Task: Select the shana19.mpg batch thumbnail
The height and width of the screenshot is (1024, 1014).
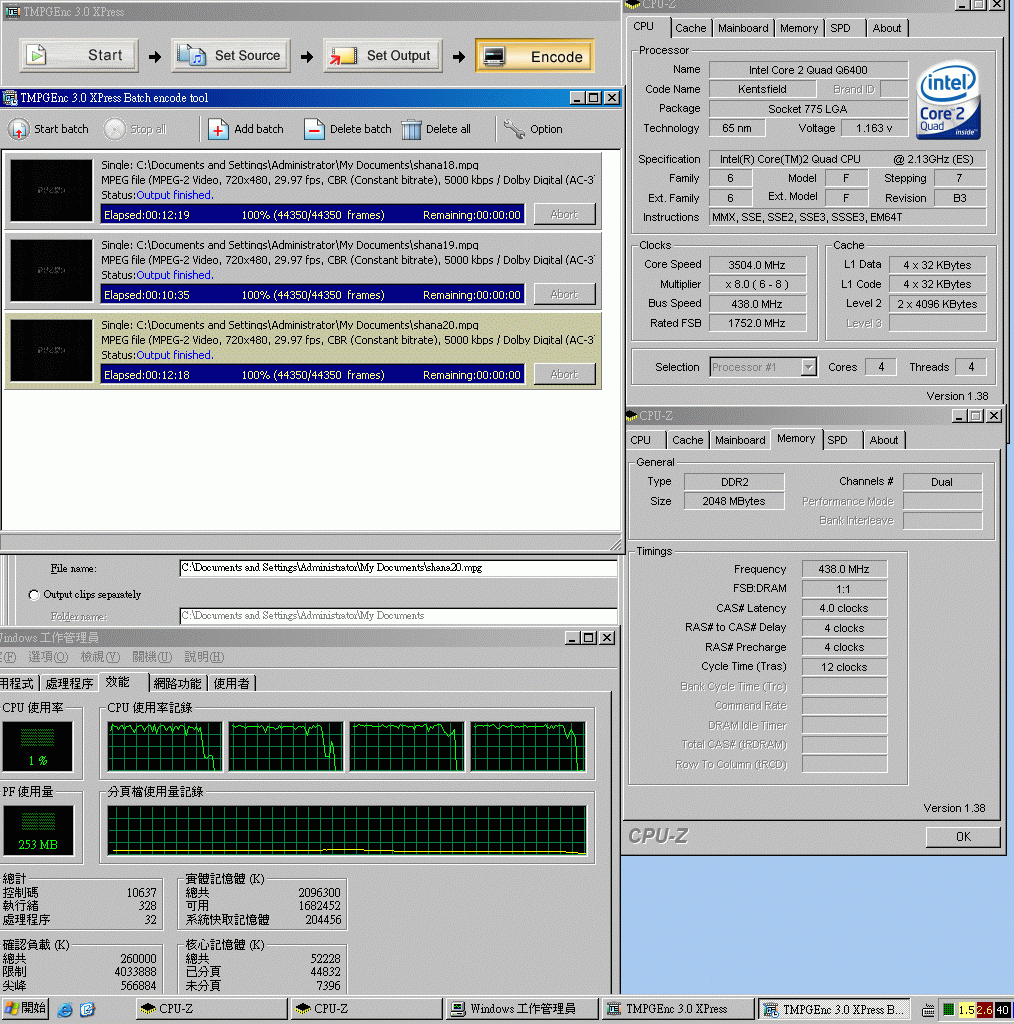Action: [x=52, y=270]
